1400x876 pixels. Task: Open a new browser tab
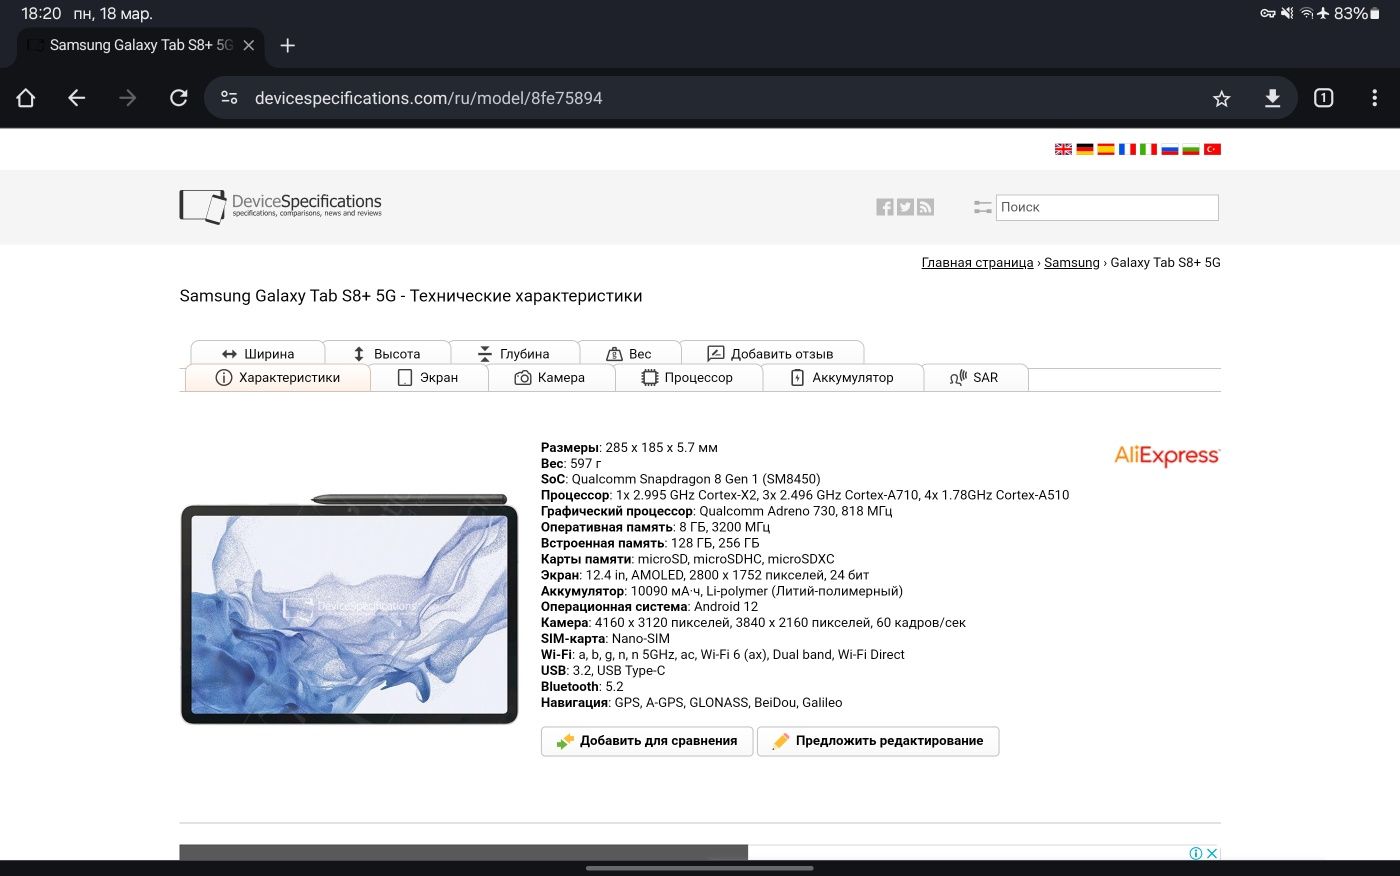coord(288,45)
